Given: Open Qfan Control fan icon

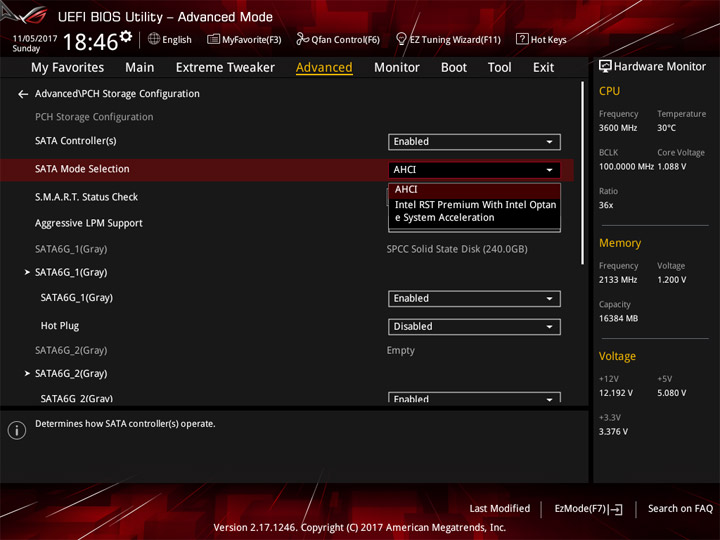Looking at the screenshot, I should (302, 39).
